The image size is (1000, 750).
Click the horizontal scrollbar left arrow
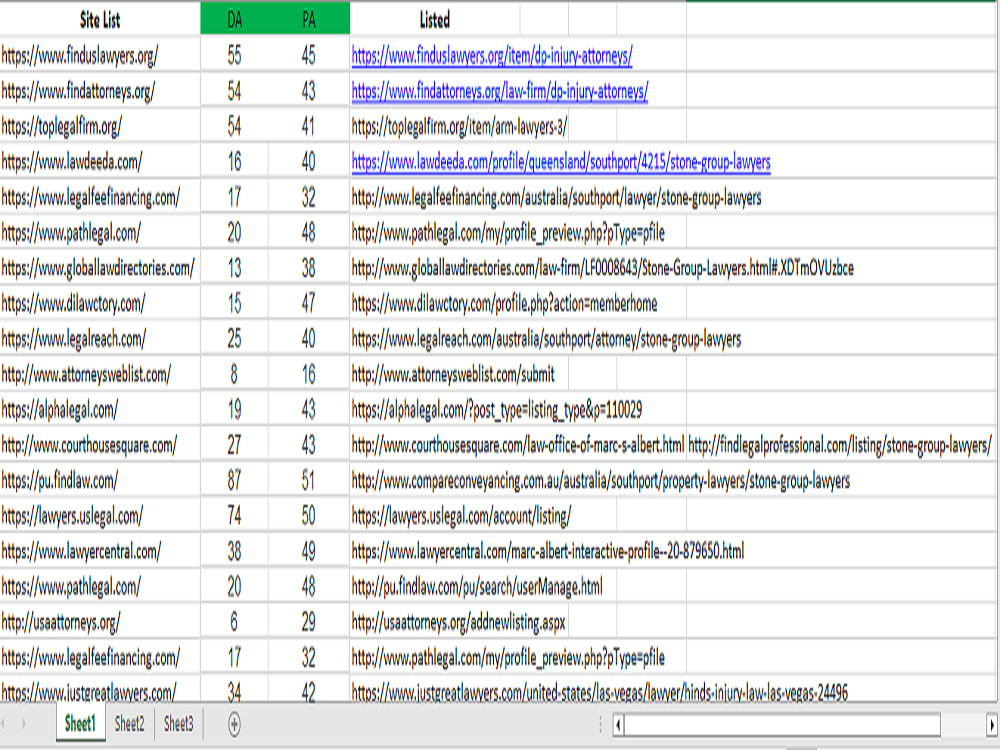point(618,724)
